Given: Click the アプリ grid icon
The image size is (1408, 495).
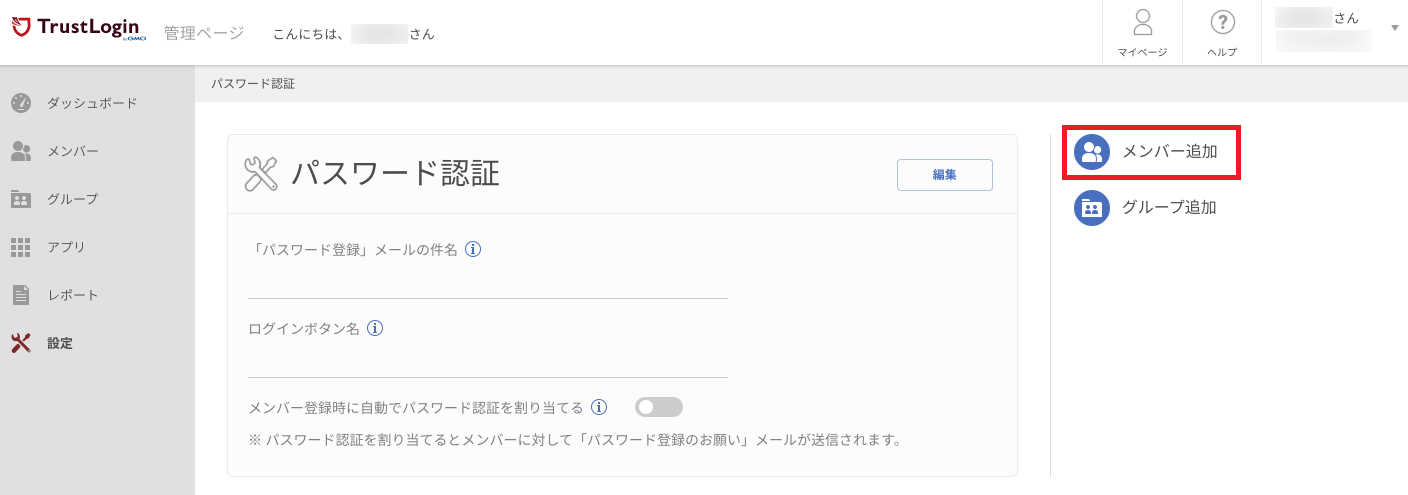Looking at the screenshot, I should coord(21,247).
